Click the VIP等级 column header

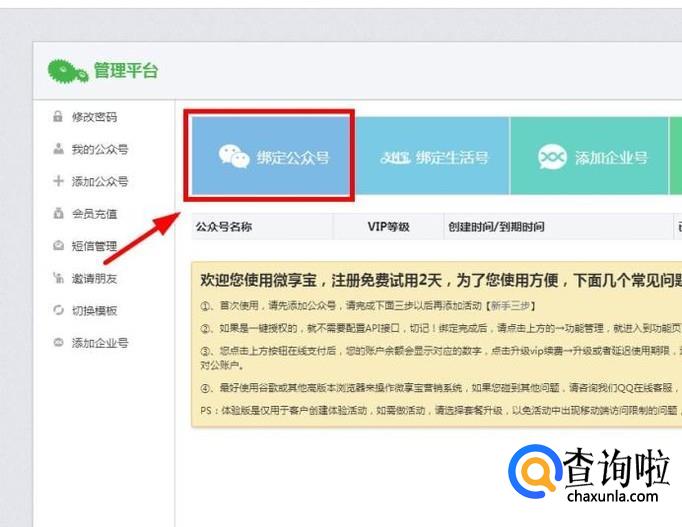point(388,227)
